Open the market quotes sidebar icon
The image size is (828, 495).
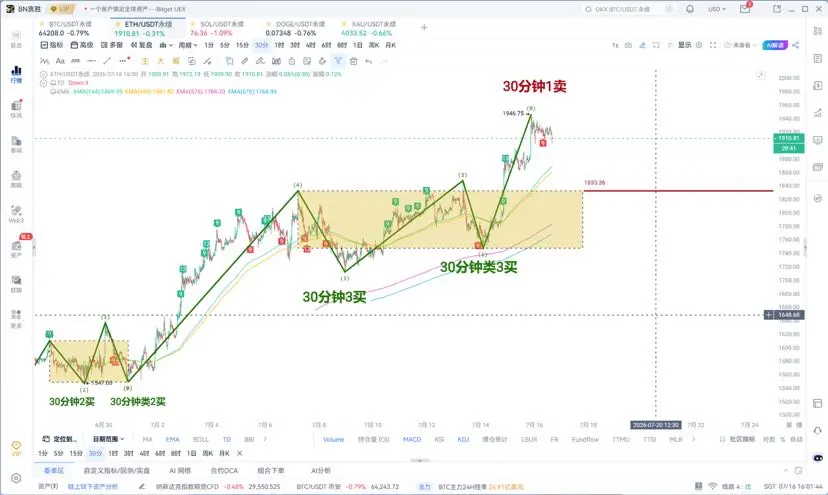16,73
